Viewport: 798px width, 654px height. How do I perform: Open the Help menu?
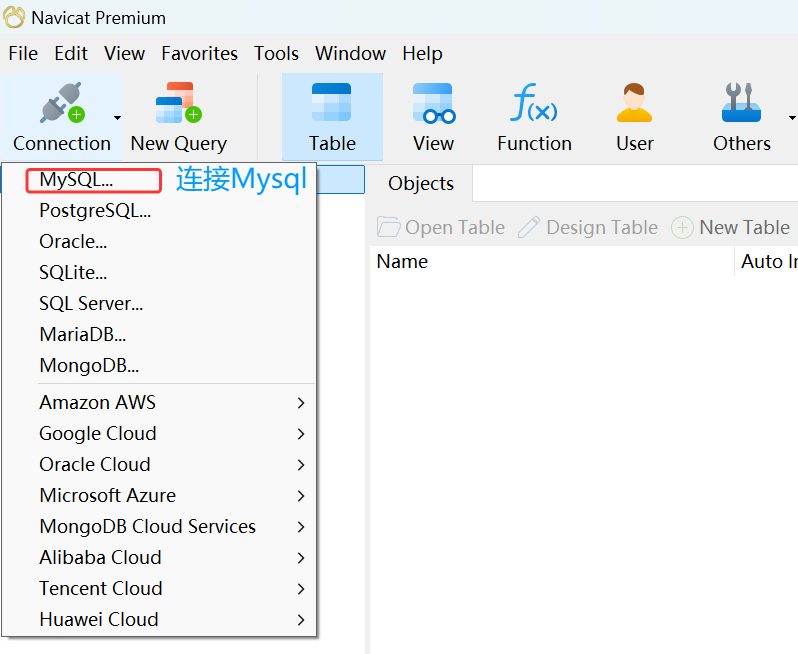422,53
